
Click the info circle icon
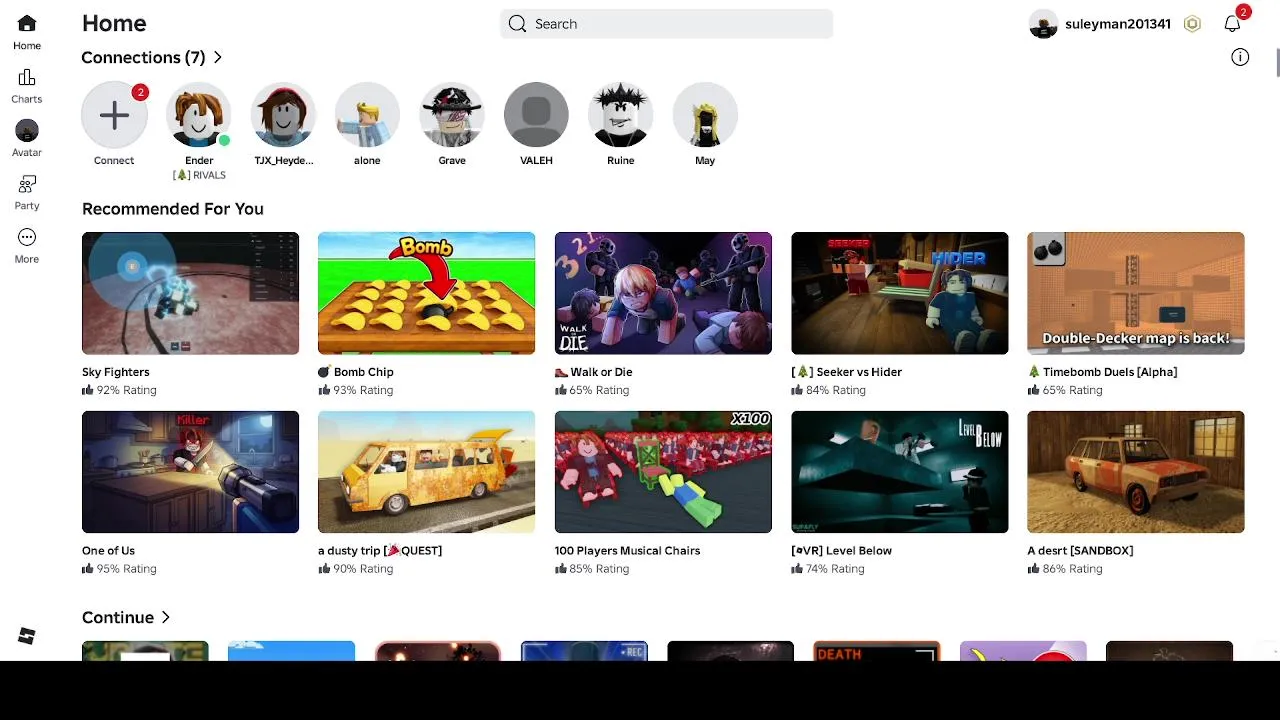point(1240,57)
